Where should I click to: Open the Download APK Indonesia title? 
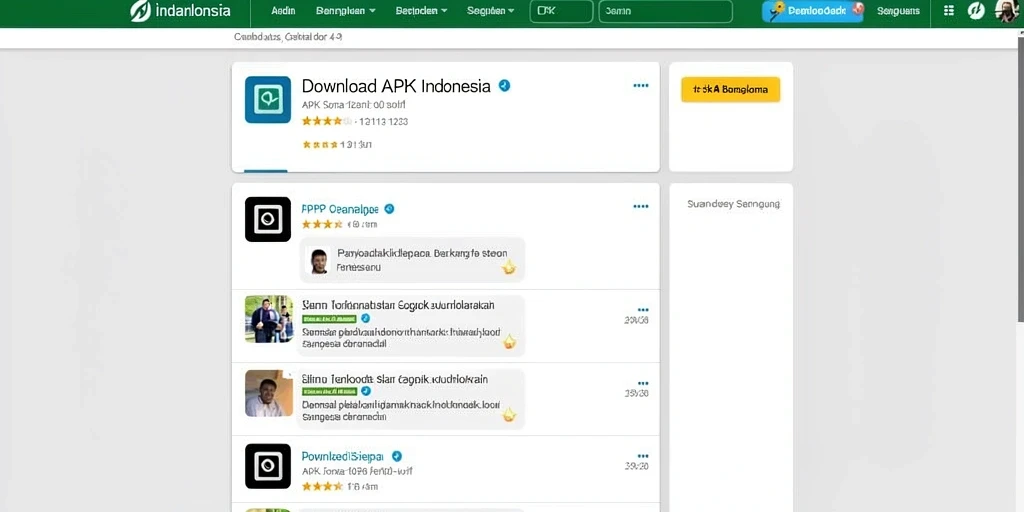(x=396, y=86)
